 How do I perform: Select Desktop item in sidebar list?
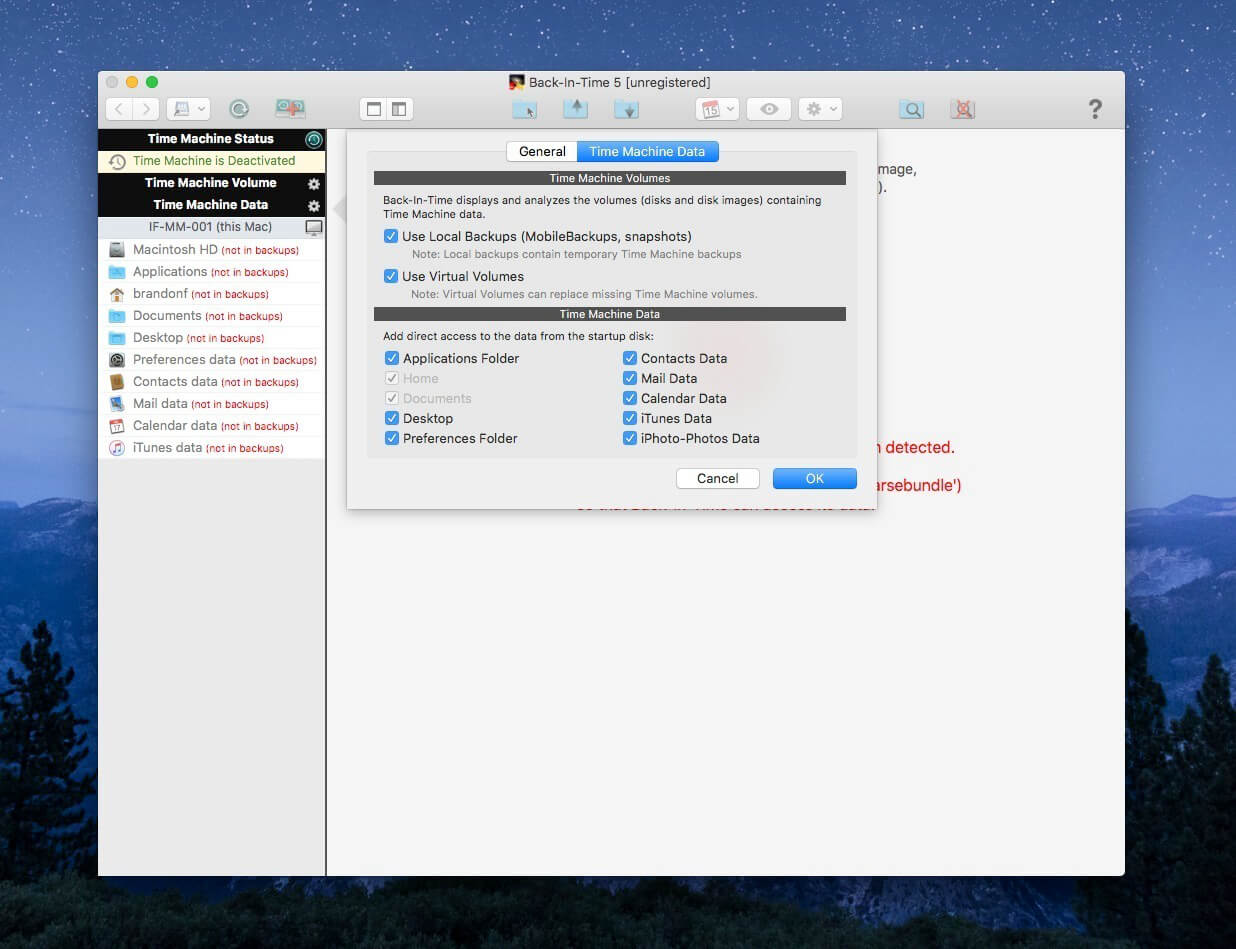(211, 338)
